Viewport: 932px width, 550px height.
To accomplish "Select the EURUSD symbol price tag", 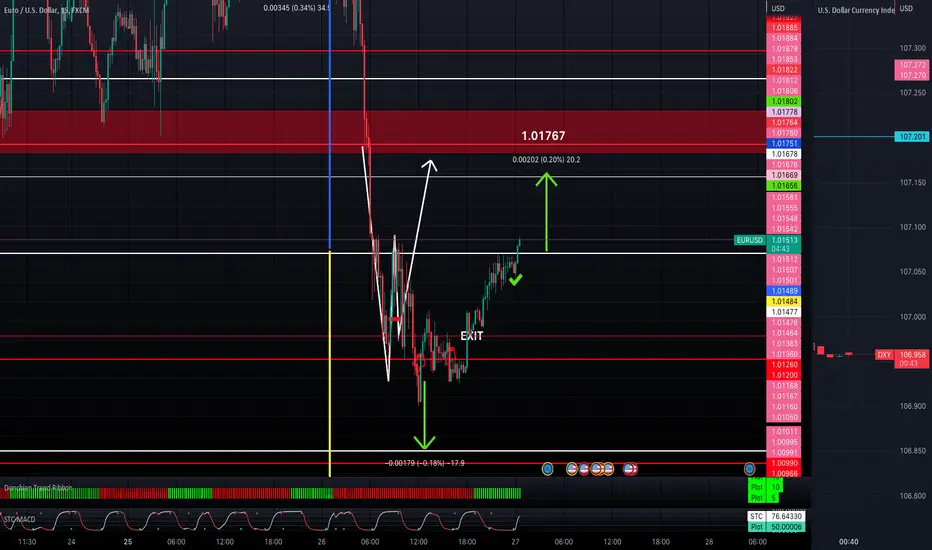I will [750, 240].
